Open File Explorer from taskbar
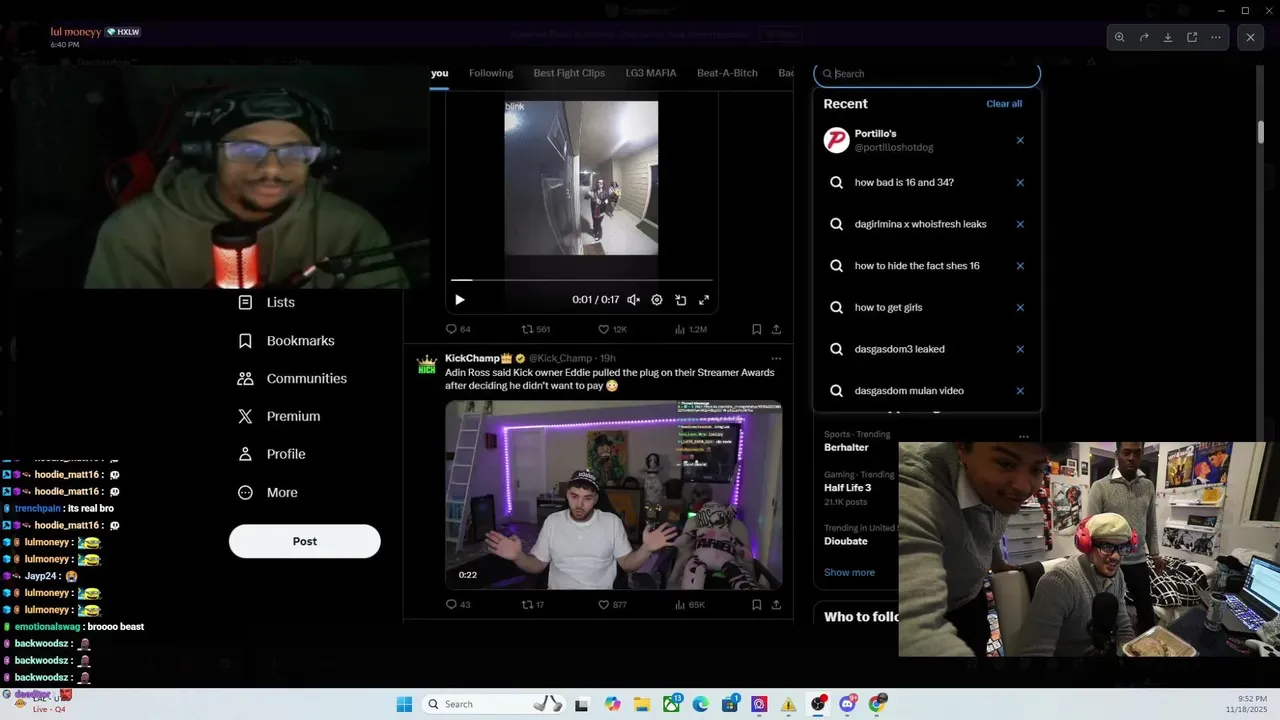The width and height of the screenshot is (1280, 720). tap(641, 704)
